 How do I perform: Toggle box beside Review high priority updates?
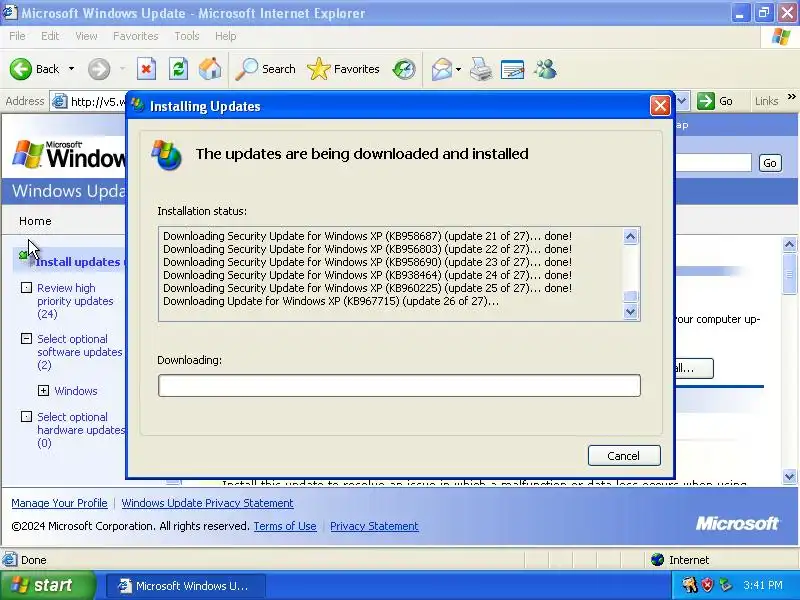[x=26, y=287]
